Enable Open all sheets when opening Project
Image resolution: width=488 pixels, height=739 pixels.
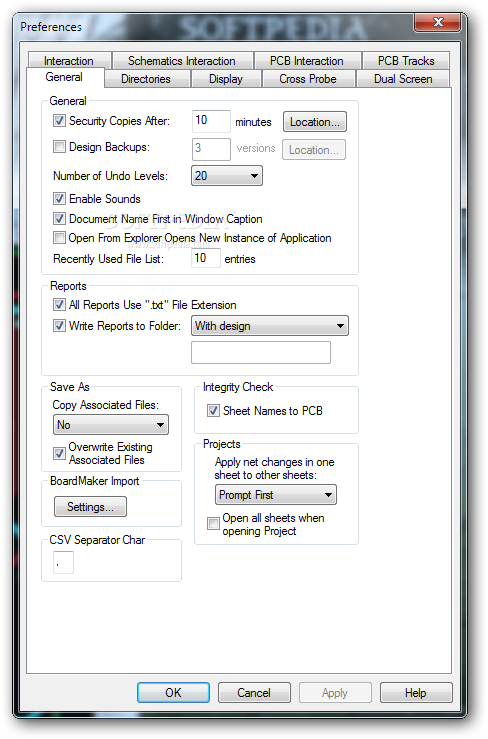(x=213, y=523)
